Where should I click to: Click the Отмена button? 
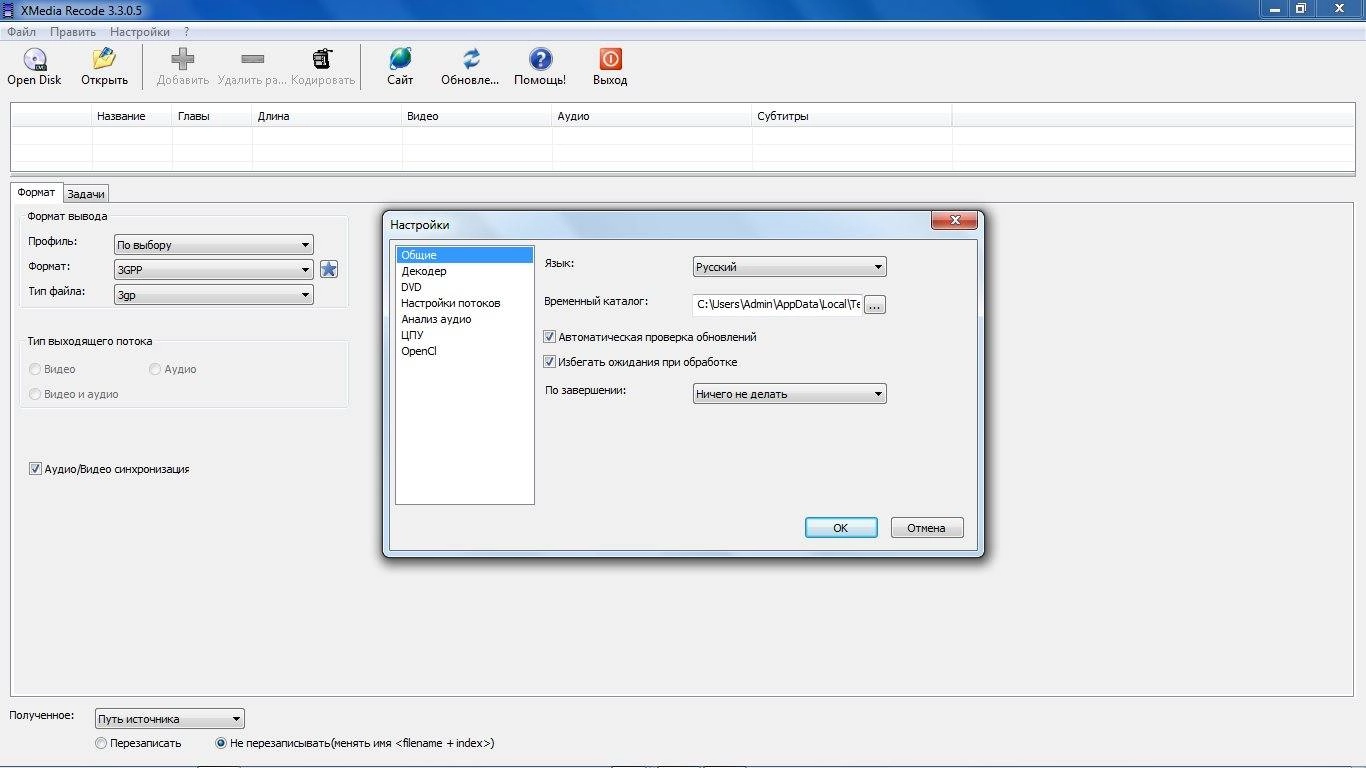(927, 528)
